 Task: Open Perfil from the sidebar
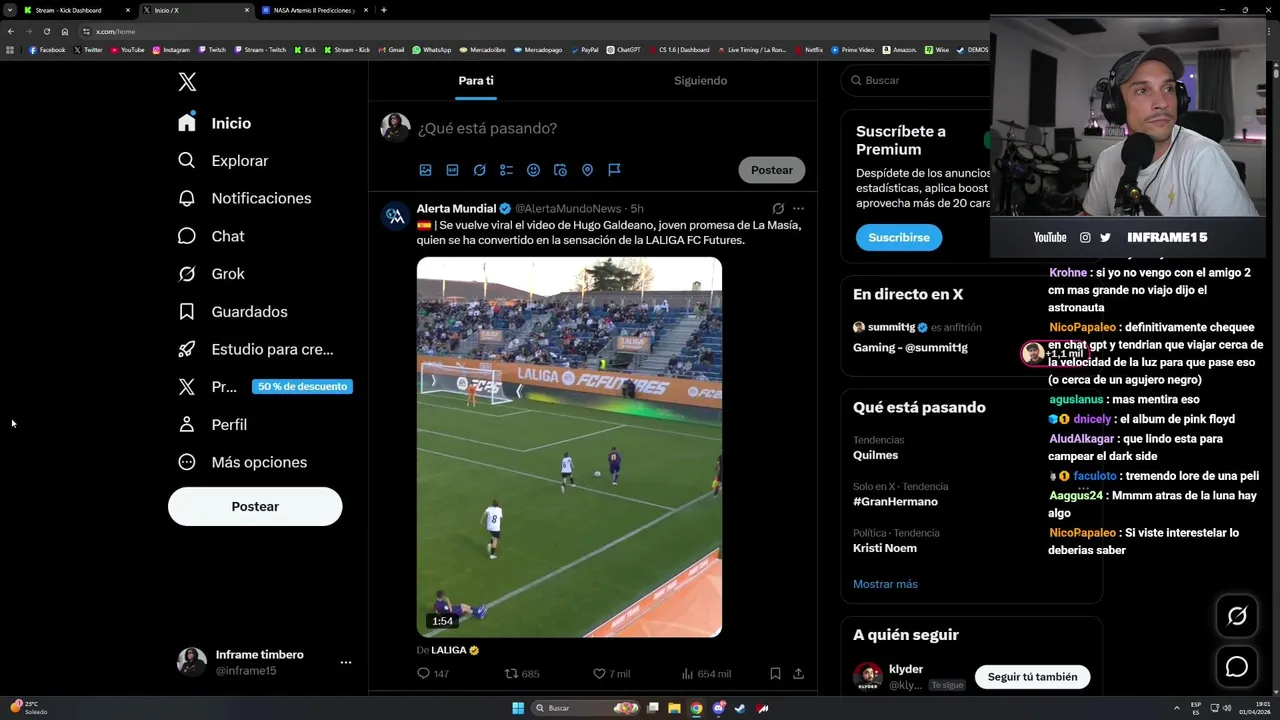[x=212, y=425]
